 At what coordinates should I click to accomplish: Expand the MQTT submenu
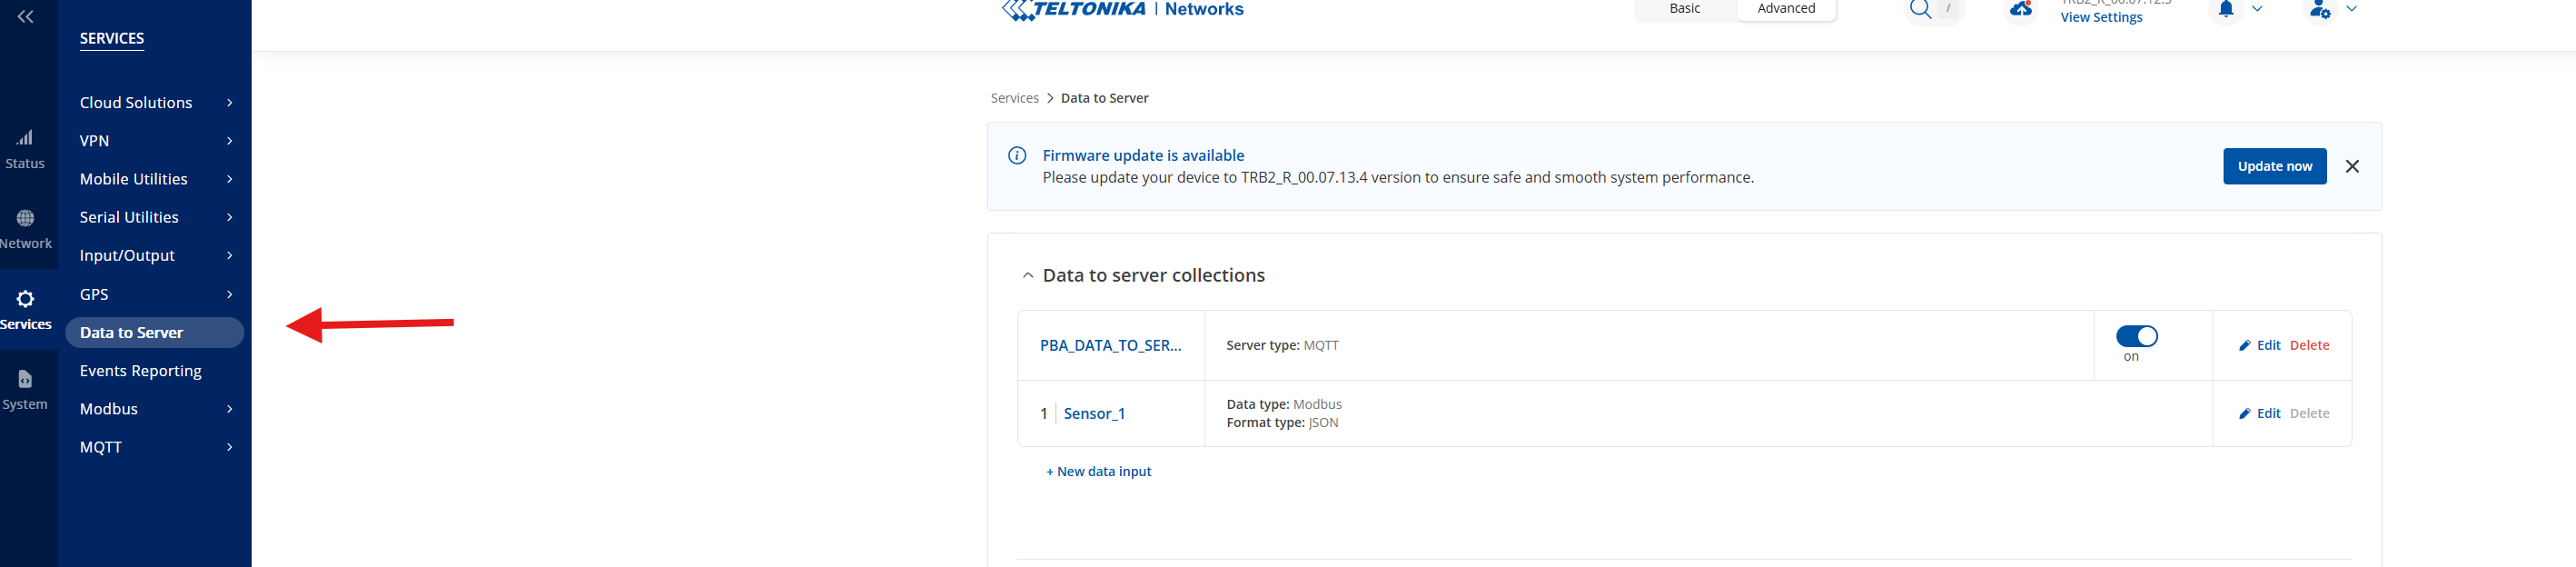230,447
